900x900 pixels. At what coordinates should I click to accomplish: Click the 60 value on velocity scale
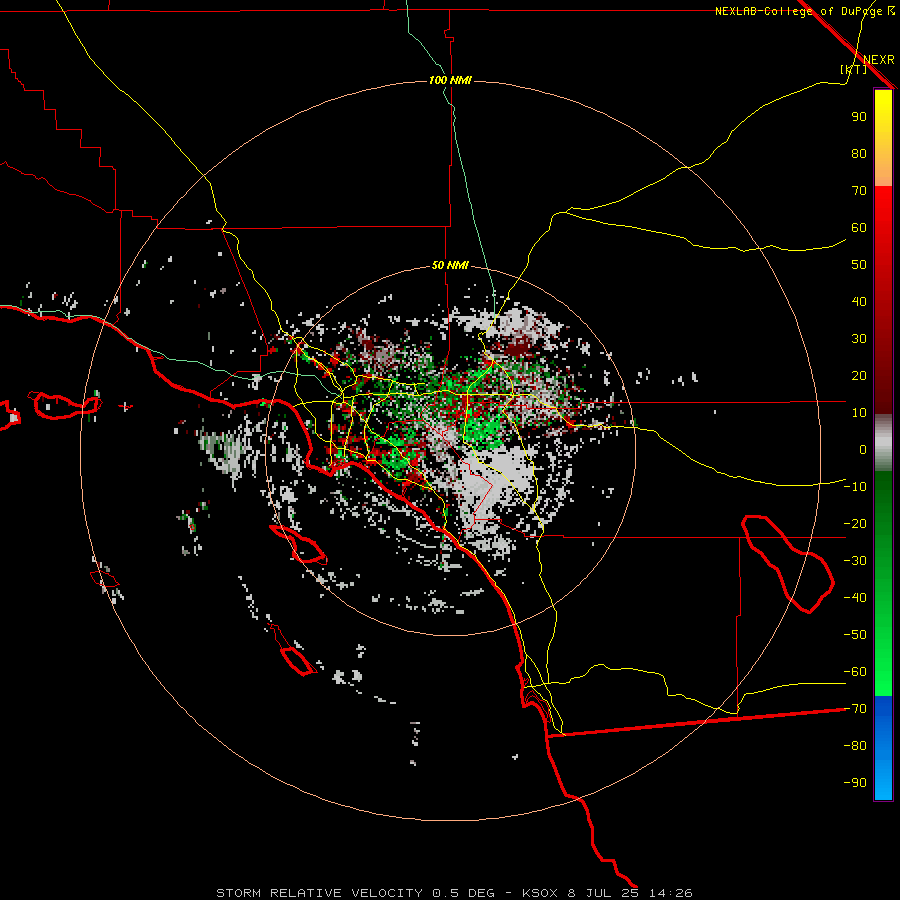(x=859, y=227)
